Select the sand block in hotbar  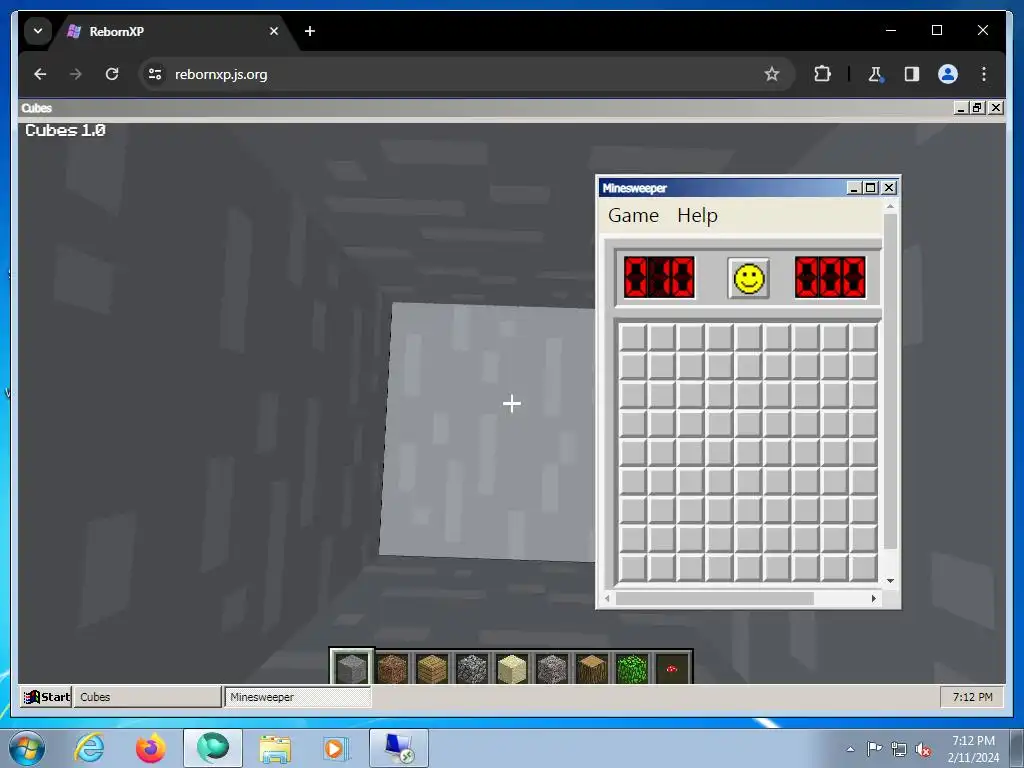[x=511, y=669]
